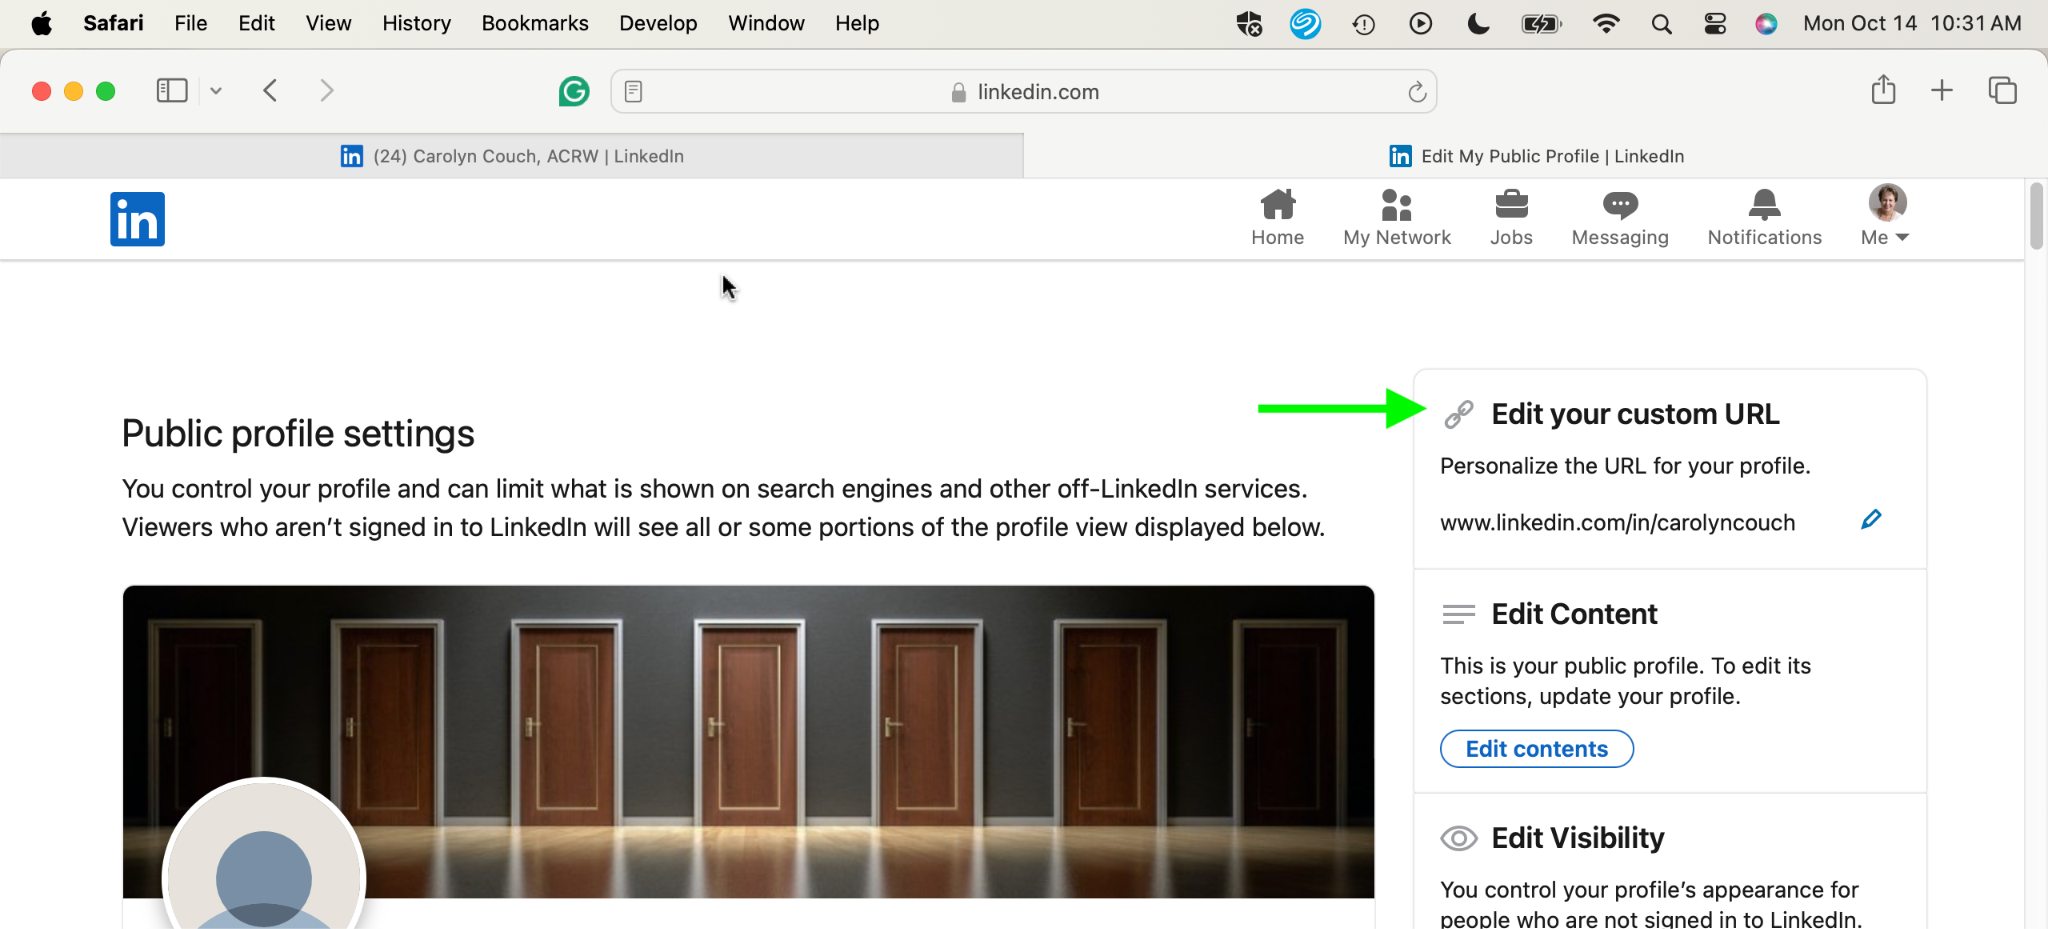Switch to Carolyn Couch, ACRW tab
2048x929 pixels.
pyautogui.click(x=512, y=156)
